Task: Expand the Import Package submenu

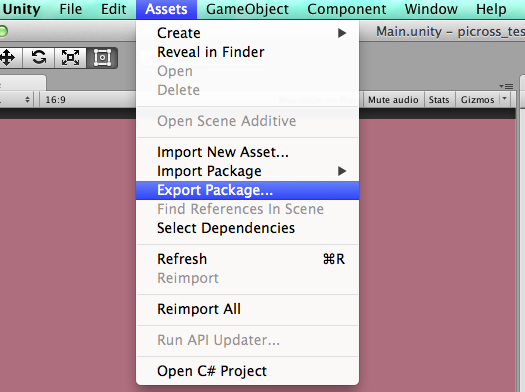Action: (247, 171)
